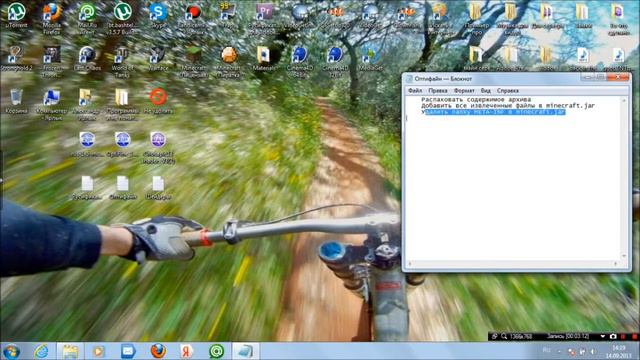
Task: Launch Mozilla Firefox from the desktop shortcut
Action: 52,17
